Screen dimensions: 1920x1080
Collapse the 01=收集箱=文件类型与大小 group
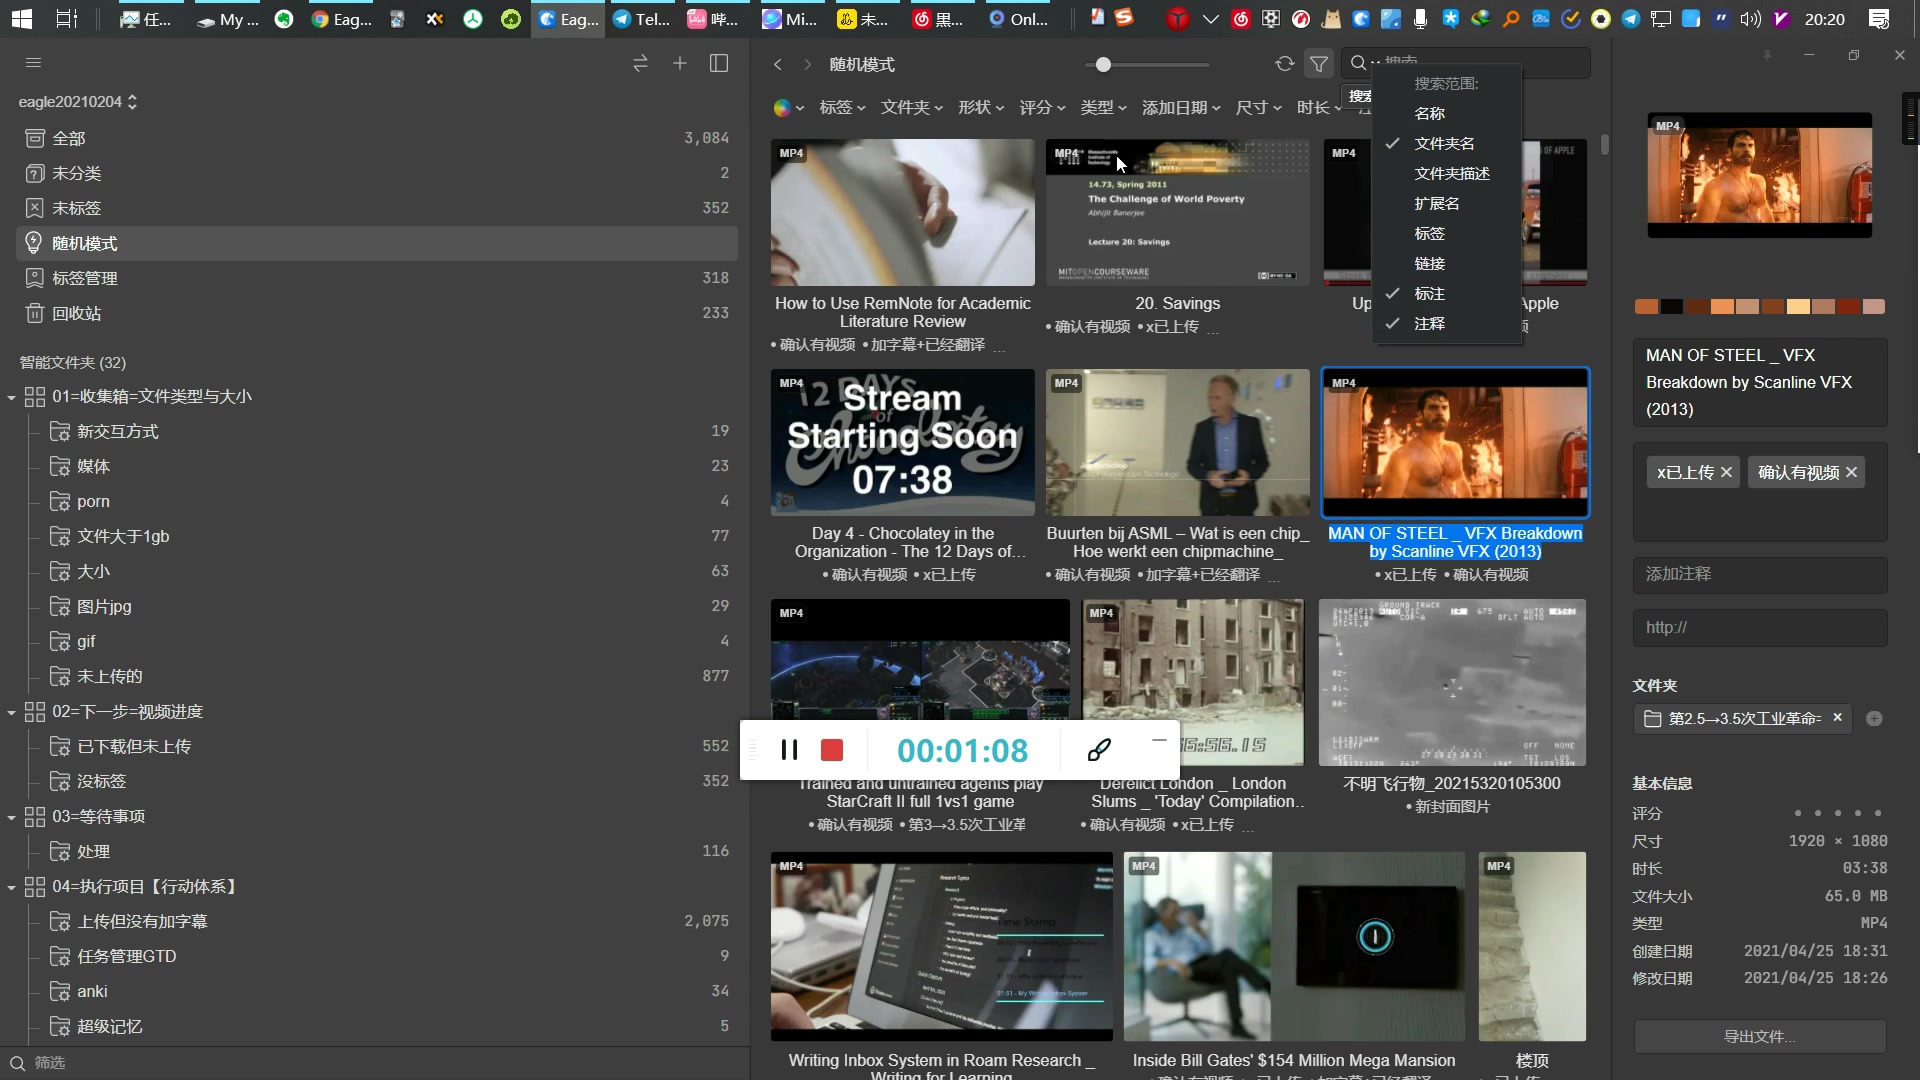point(11,397)
